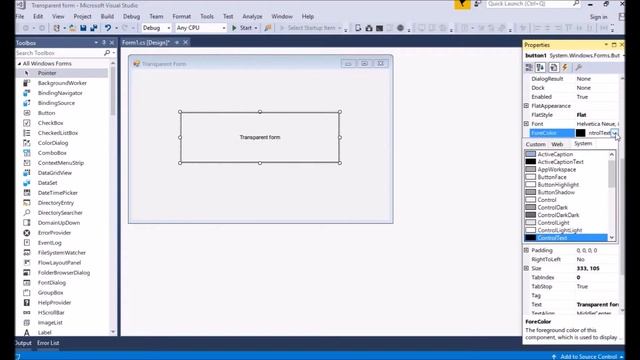
Task: Click the Toolbox scroll down arrow
Action: (x=113, y=332)
